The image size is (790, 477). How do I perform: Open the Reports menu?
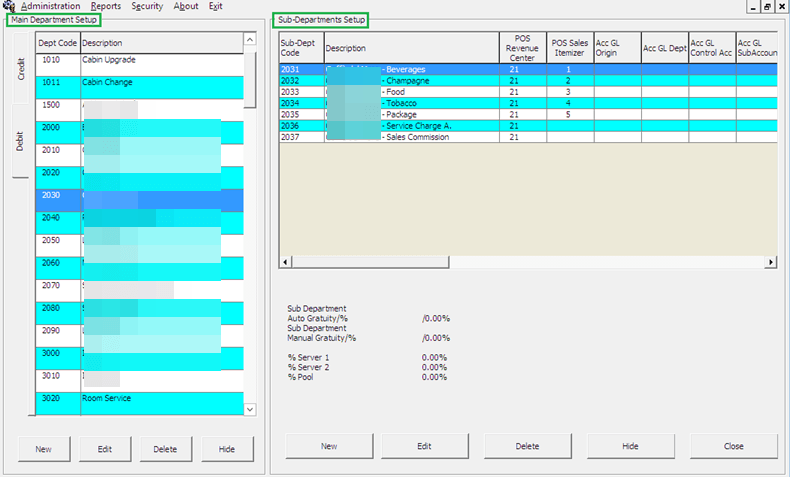(106, 6)
